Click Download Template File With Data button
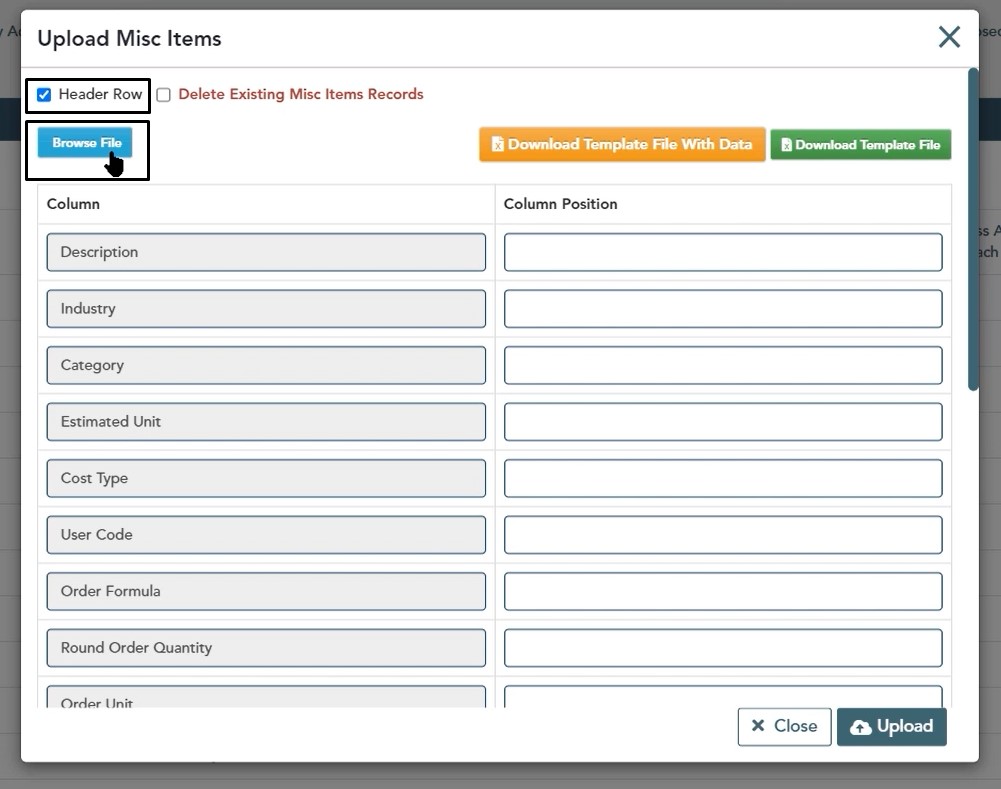 tap(622, 145)
